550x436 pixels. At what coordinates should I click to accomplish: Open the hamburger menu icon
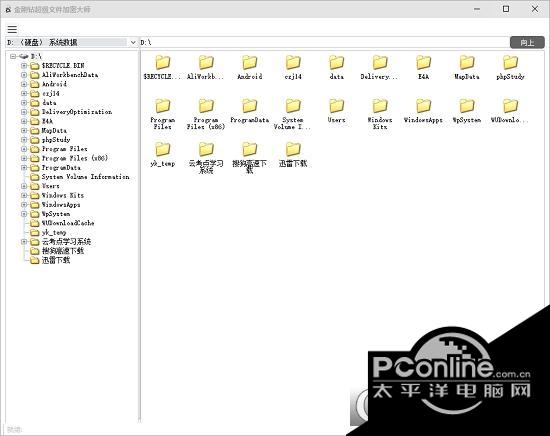coord(12,29)
